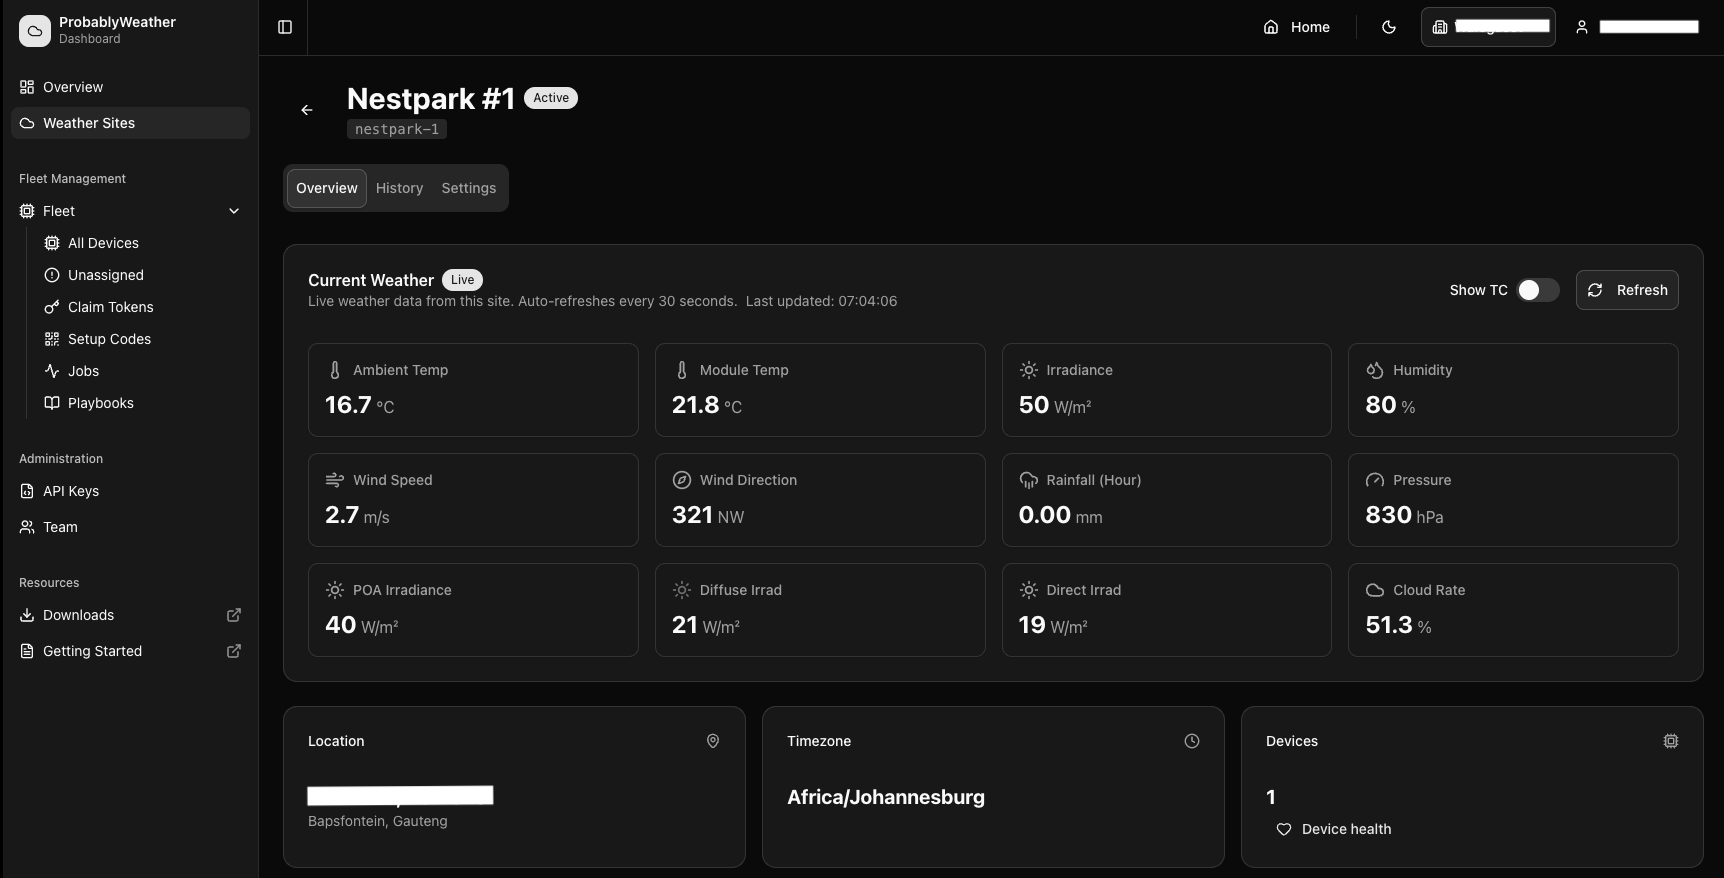The image size is (1724, 878).
Task: Open All Devices in the Fleet menu
Action: click(x=103, y=243)
